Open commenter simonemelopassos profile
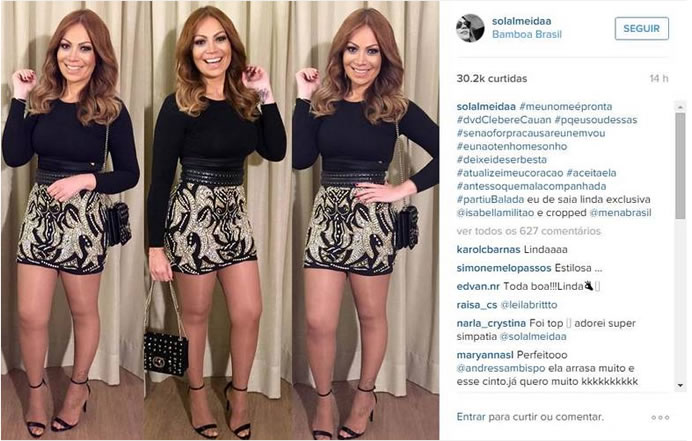 [x=504, y=268]
